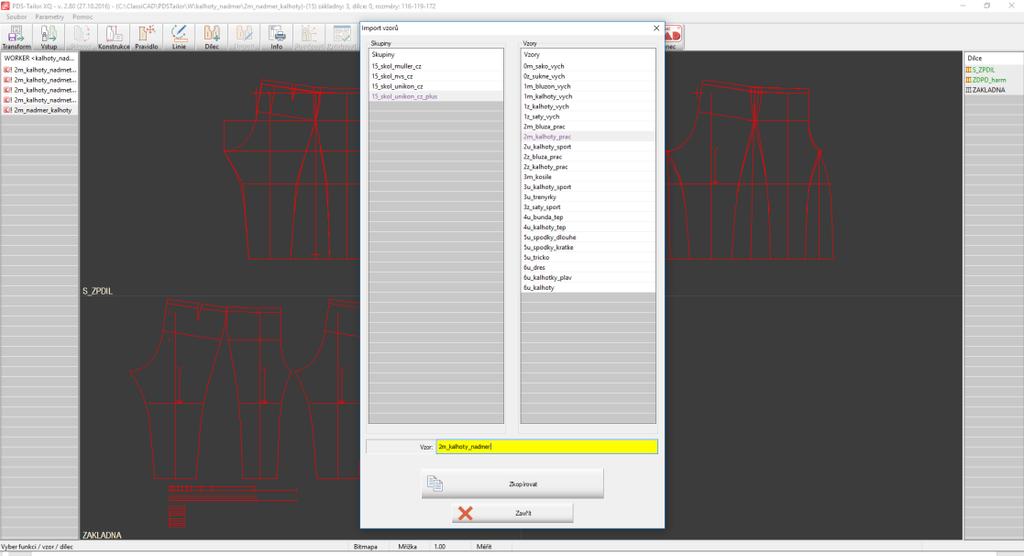Screen dimensions: 1024x556
Task: Select the Pravidlo toolbar icon
Action: pos(146,37)
